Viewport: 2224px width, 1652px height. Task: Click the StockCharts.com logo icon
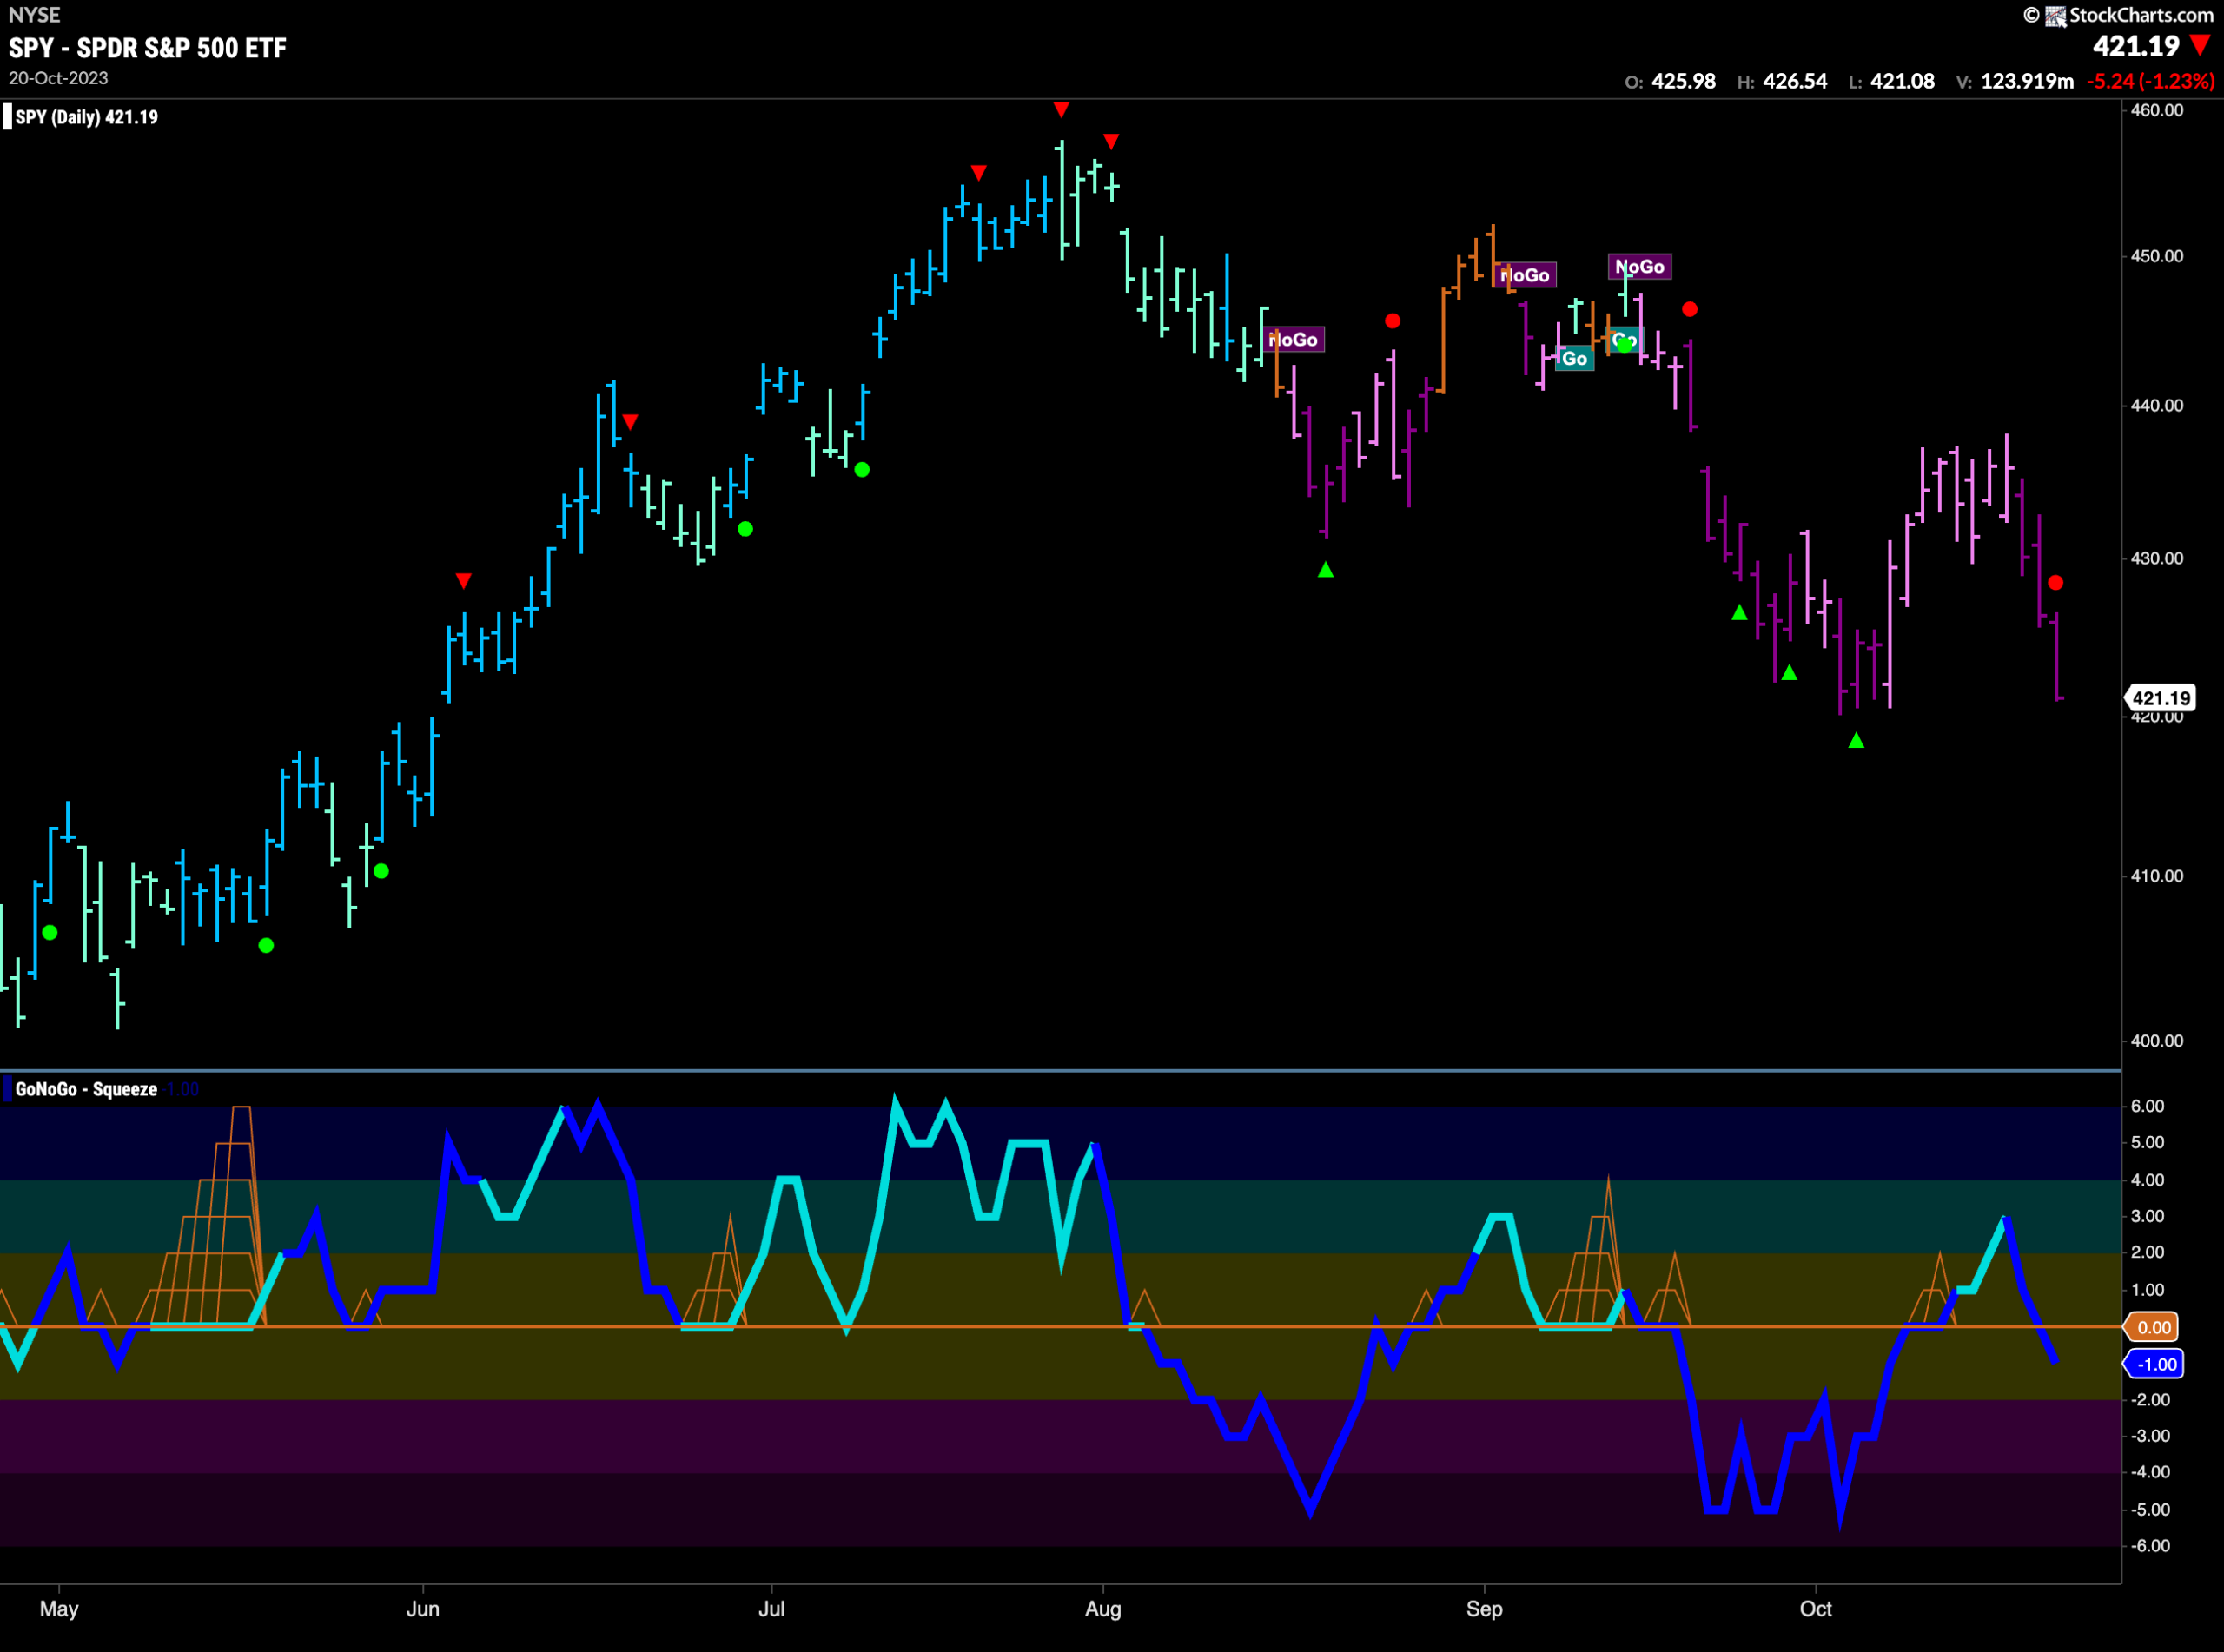(x=2055, y=16)
